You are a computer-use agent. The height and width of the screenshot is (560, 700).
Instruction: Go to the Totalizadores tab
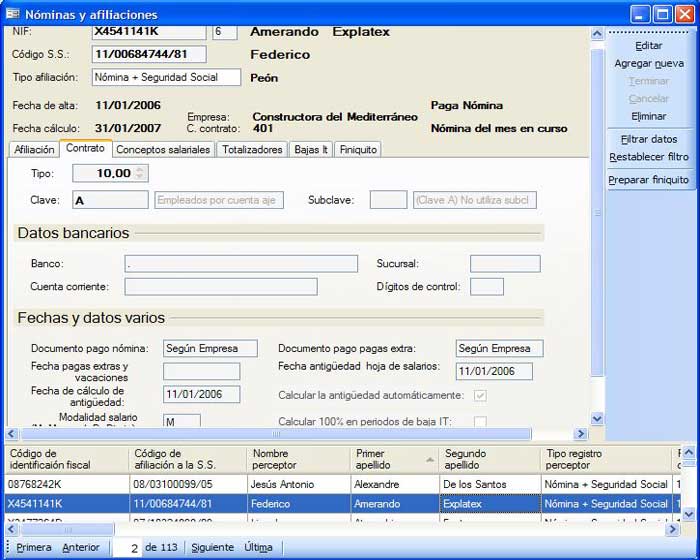(252, 150)
